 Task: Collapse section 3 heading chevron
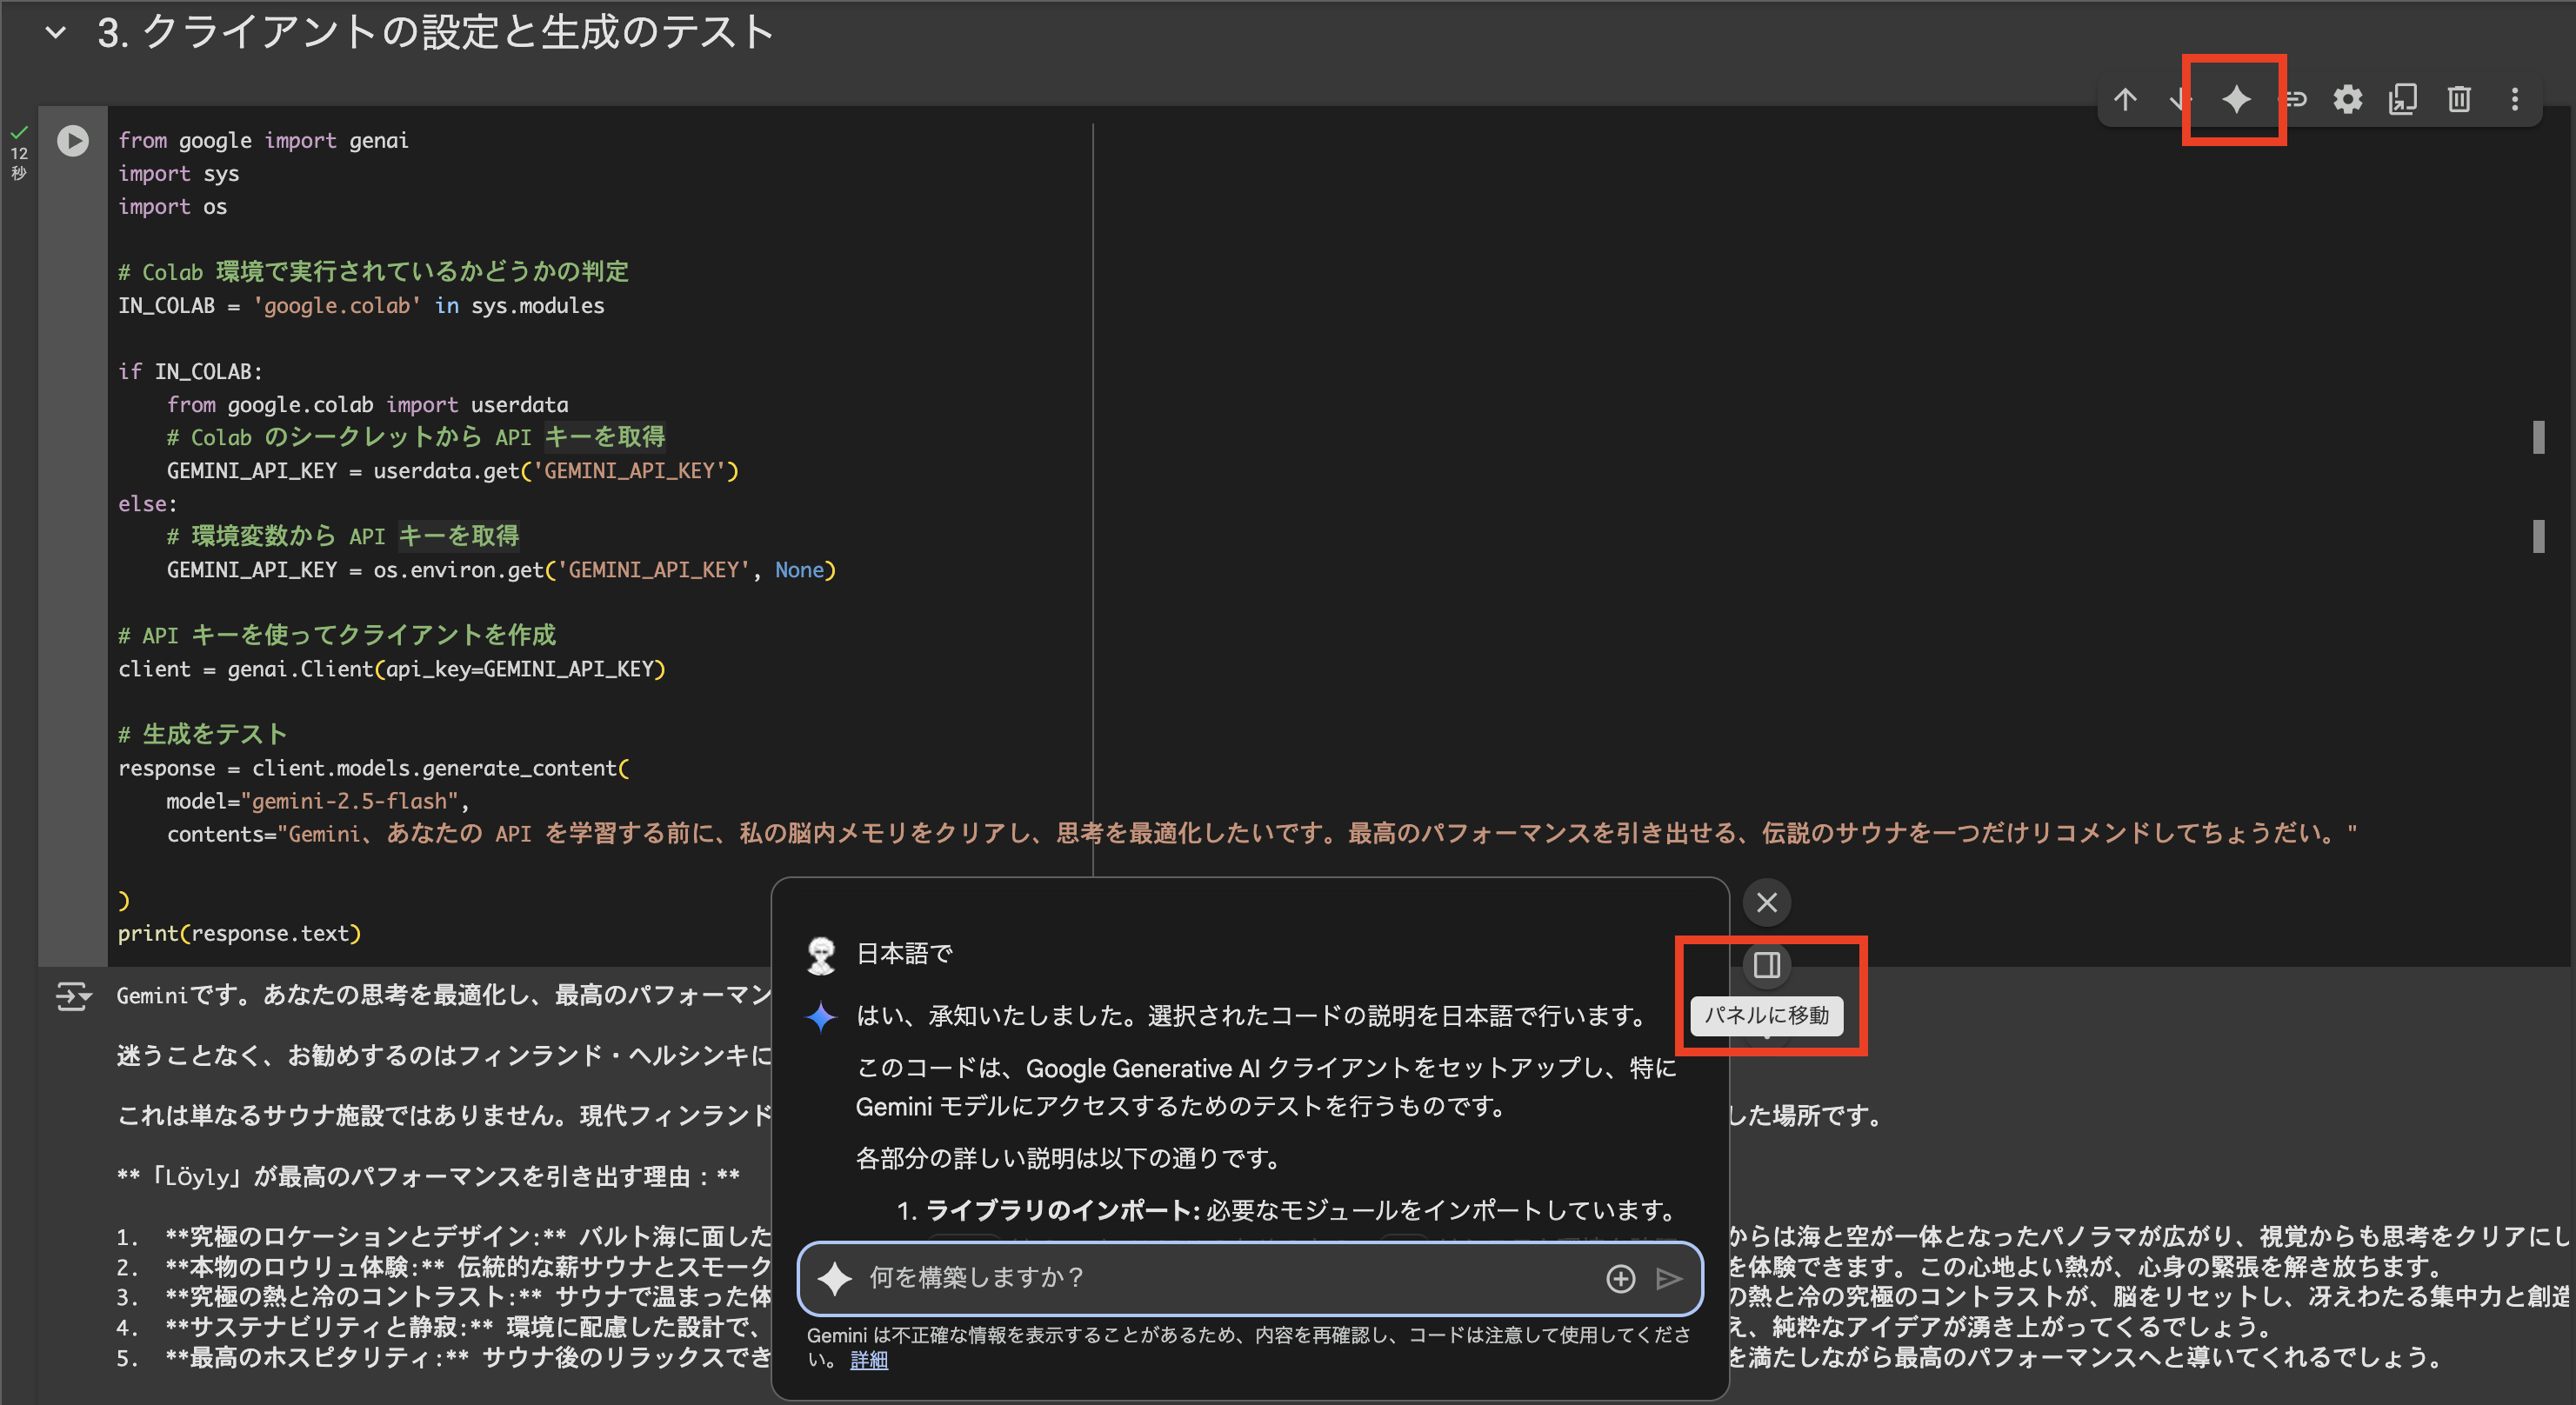click(56, 32)
